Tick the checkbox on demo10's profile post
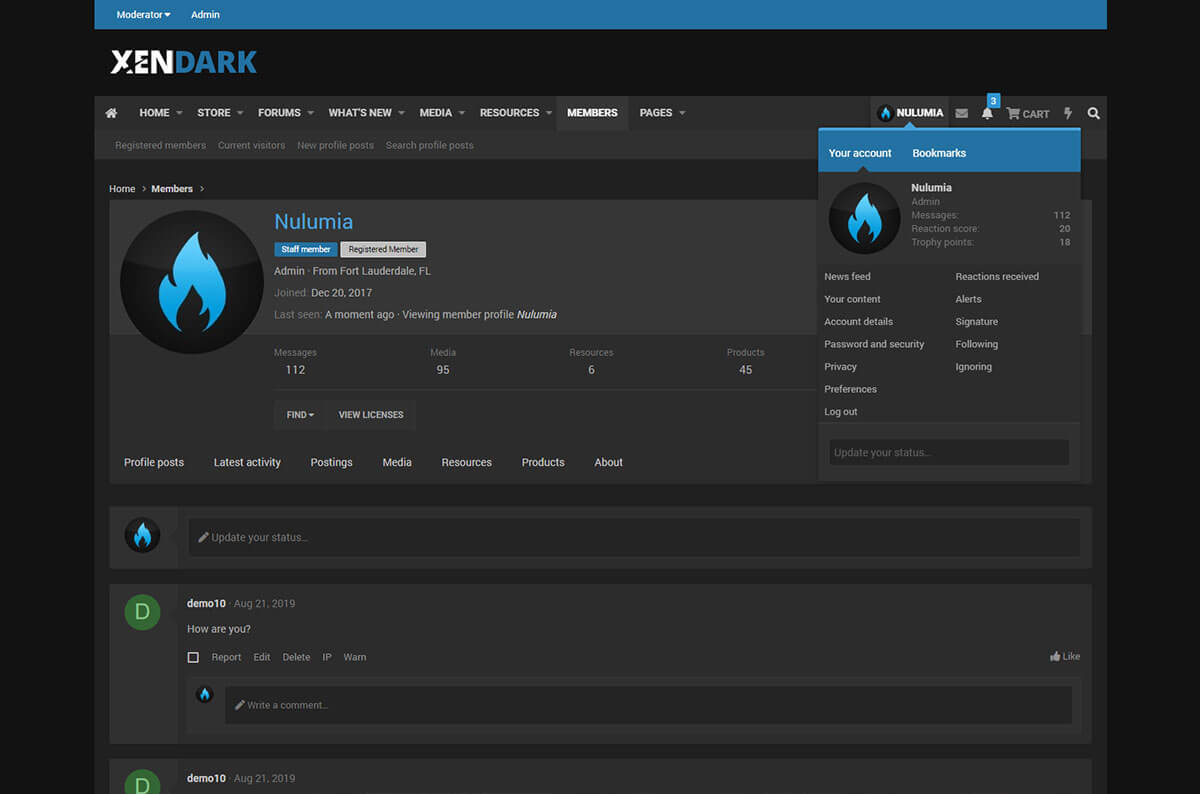 (193, 658)
